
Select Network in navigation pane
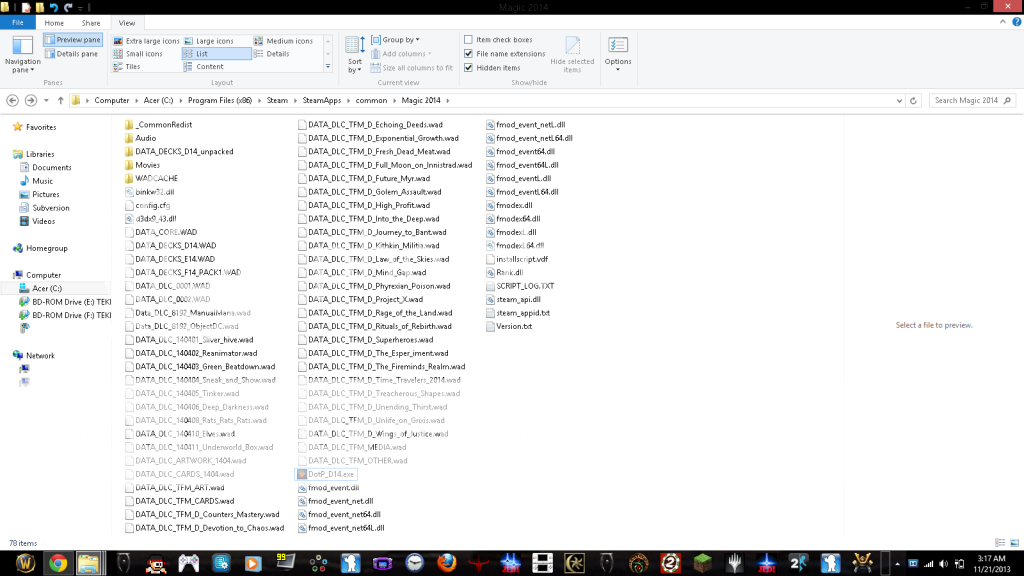(x=40, y=356)
